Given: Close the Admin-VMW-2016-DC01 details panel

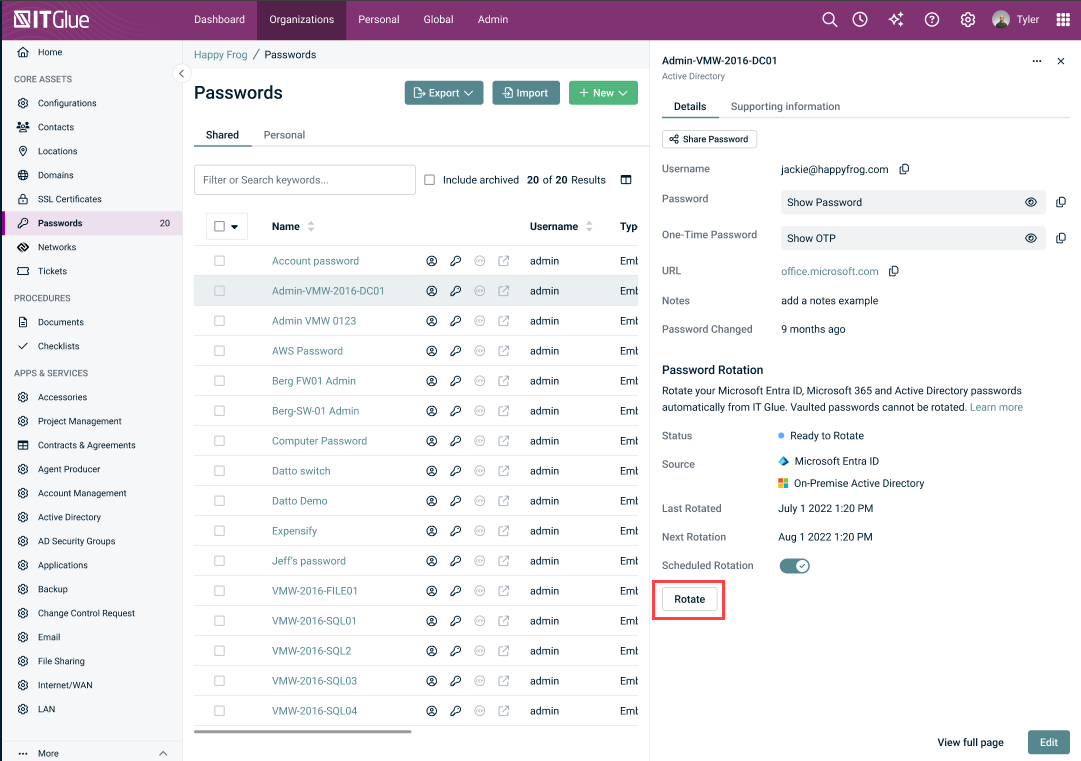Looking at the screenshot, I should tap(1060, 61).
